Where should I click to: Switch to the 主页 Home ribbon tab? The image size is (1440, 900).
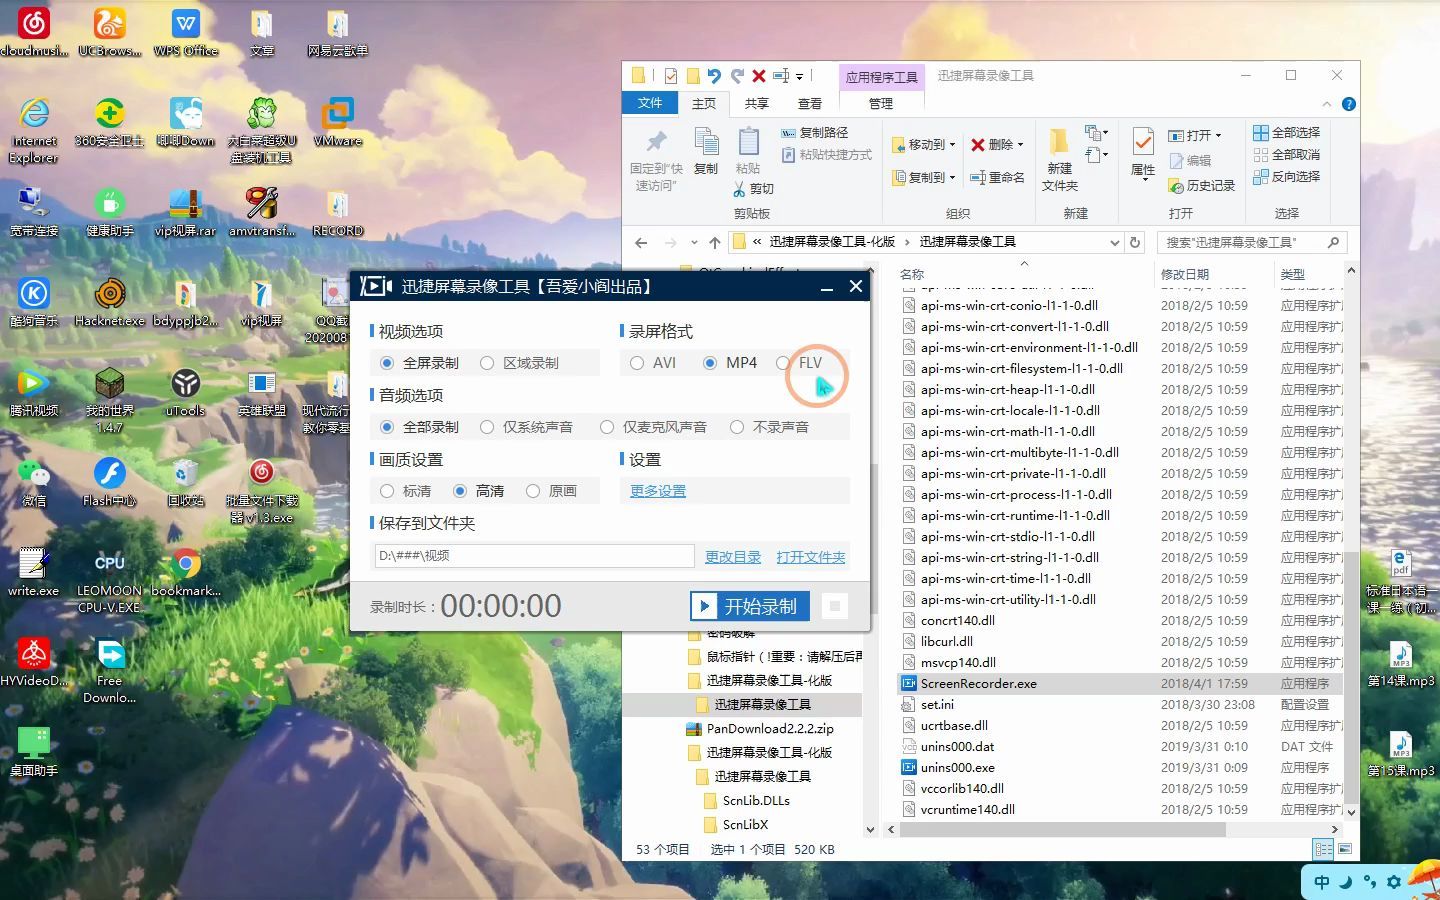pos(704,103)
